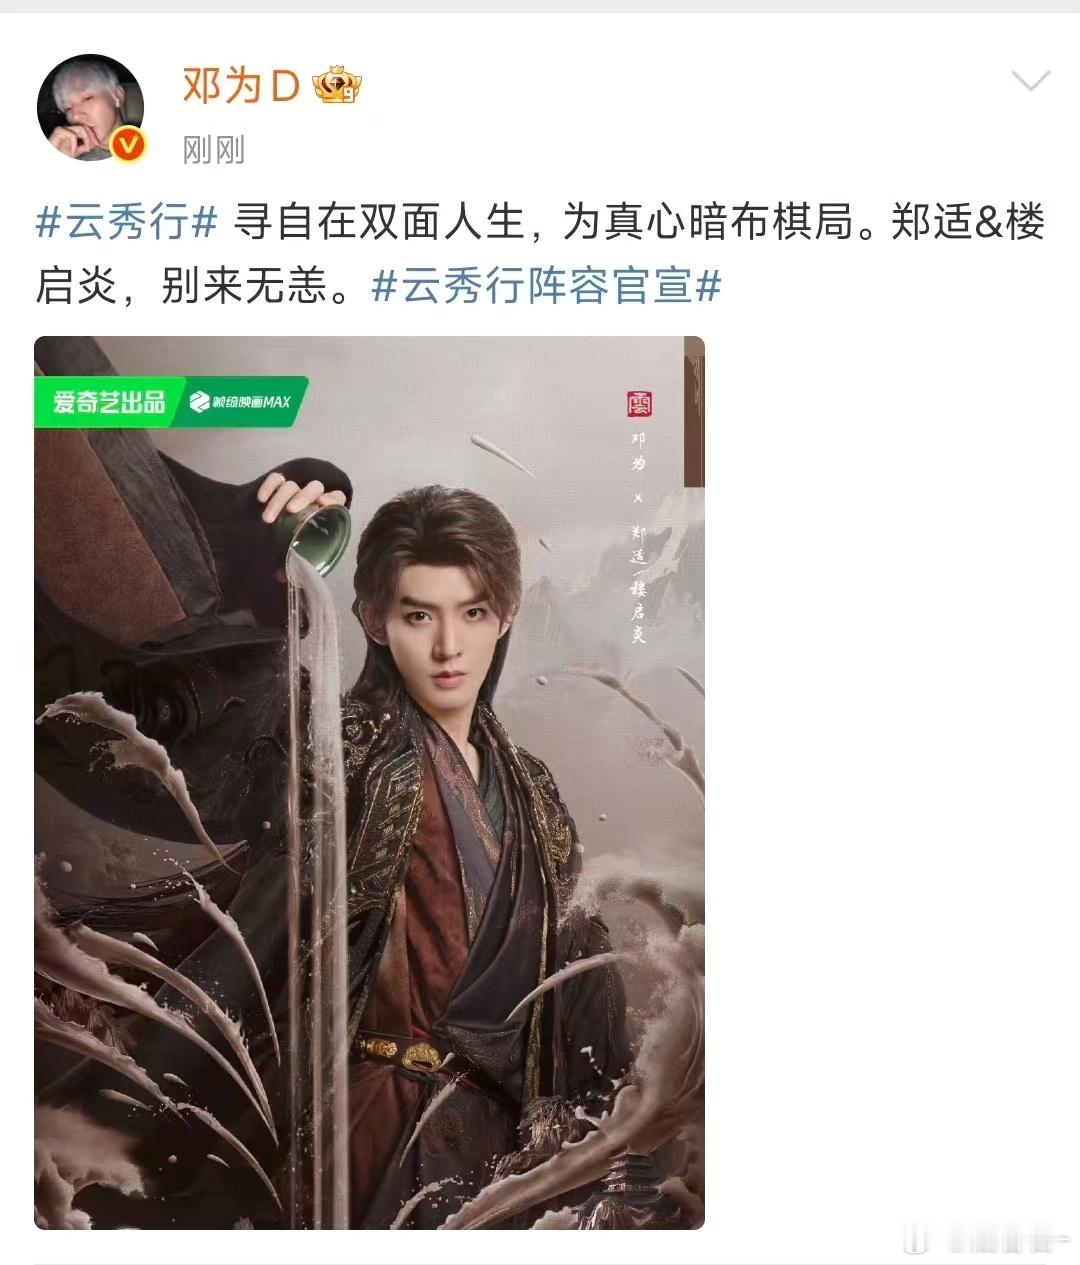Open the #云秀行# hashtag topic
This screenshot has height=1265, width=1080.
(126, 222)
